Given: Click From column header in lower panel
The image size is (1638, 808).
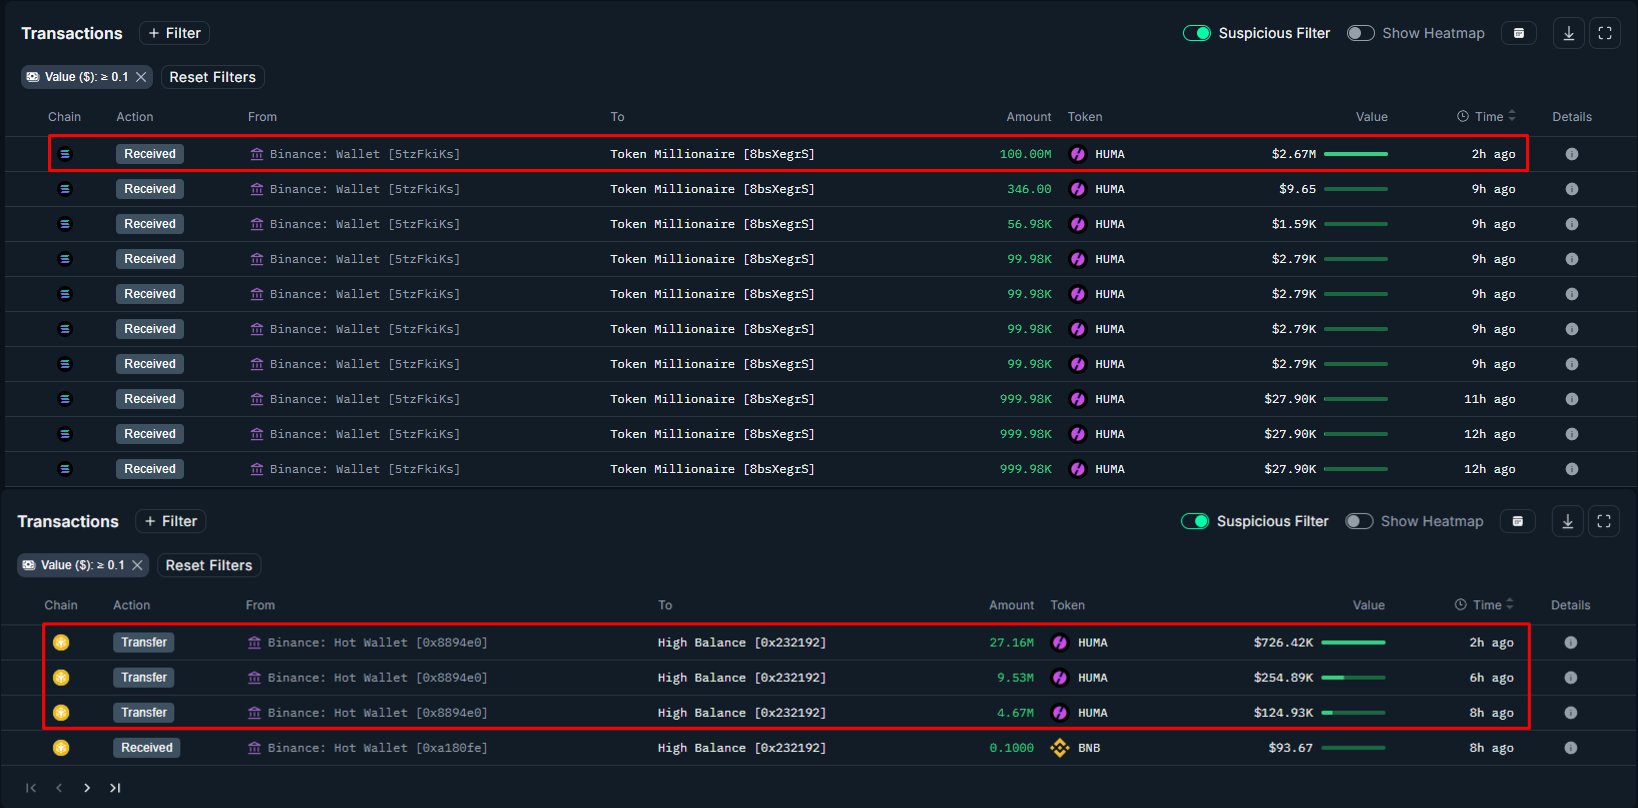Looking at the screenshot, I should click(260, 605).
